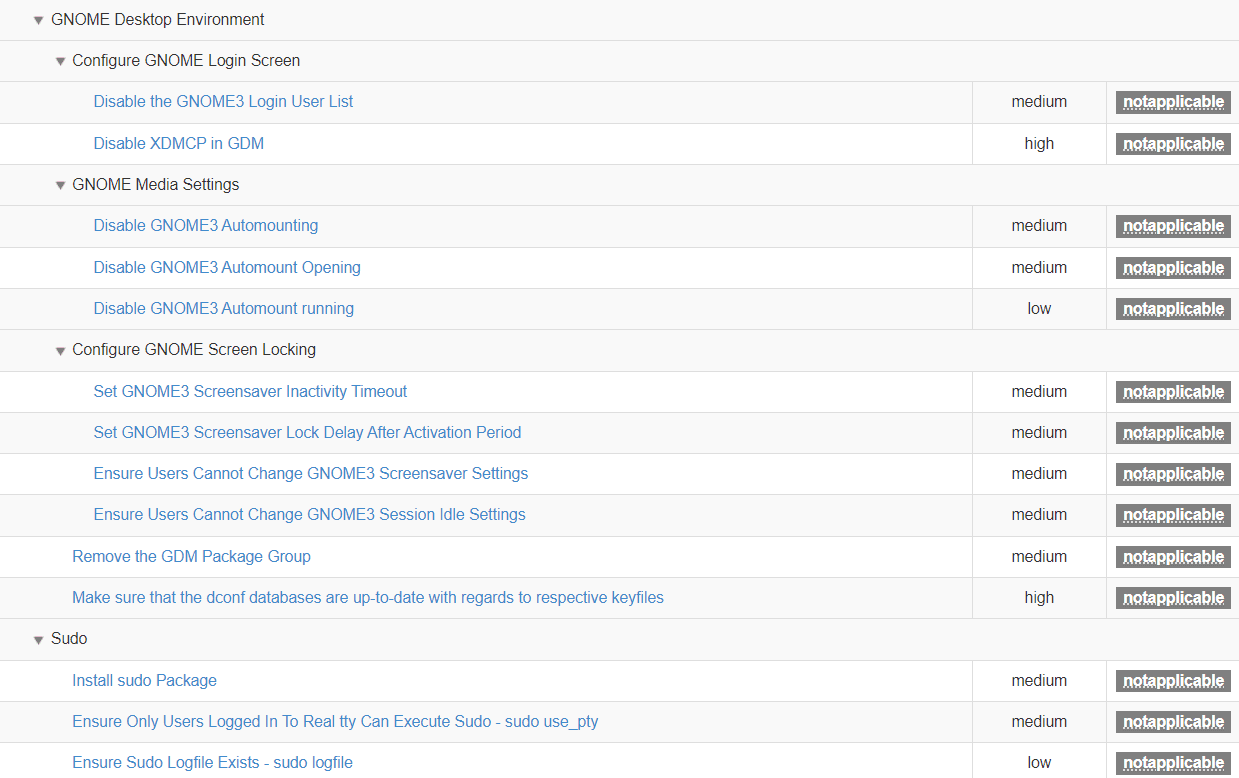This screenshot has height=778, width=1239.
Task: Open sudo use_pty rule link
Action: 335,722
